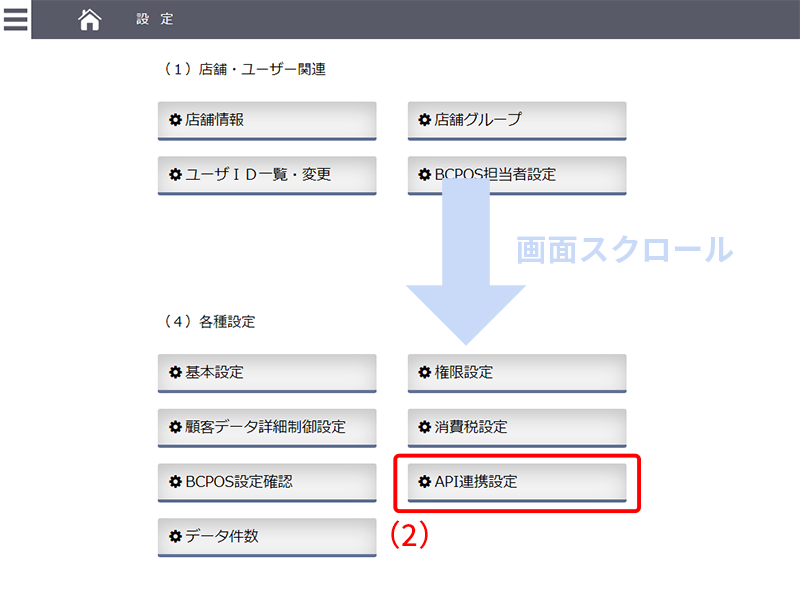This screenshot has height=600, width=800.
Task: Click gear icon beside データ件数
Action: coord(176,536)
